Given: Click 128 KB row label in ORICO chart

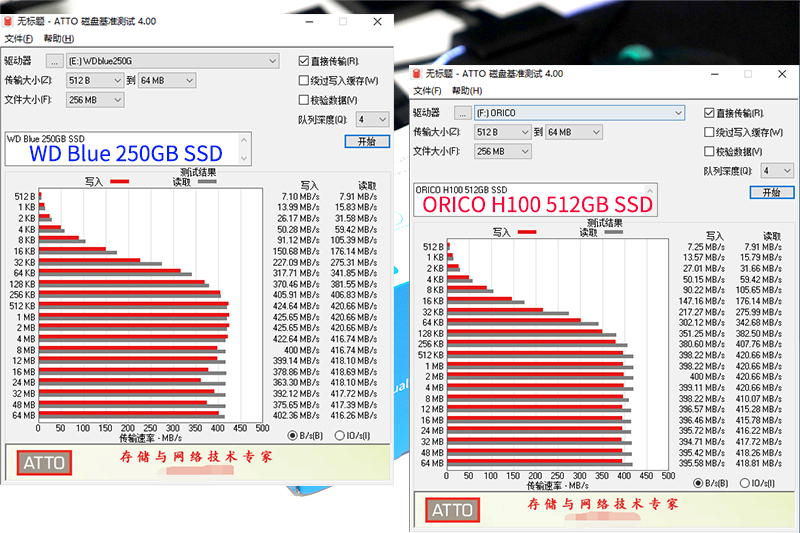Looking at the screenshot, I should tap(431, 334).
